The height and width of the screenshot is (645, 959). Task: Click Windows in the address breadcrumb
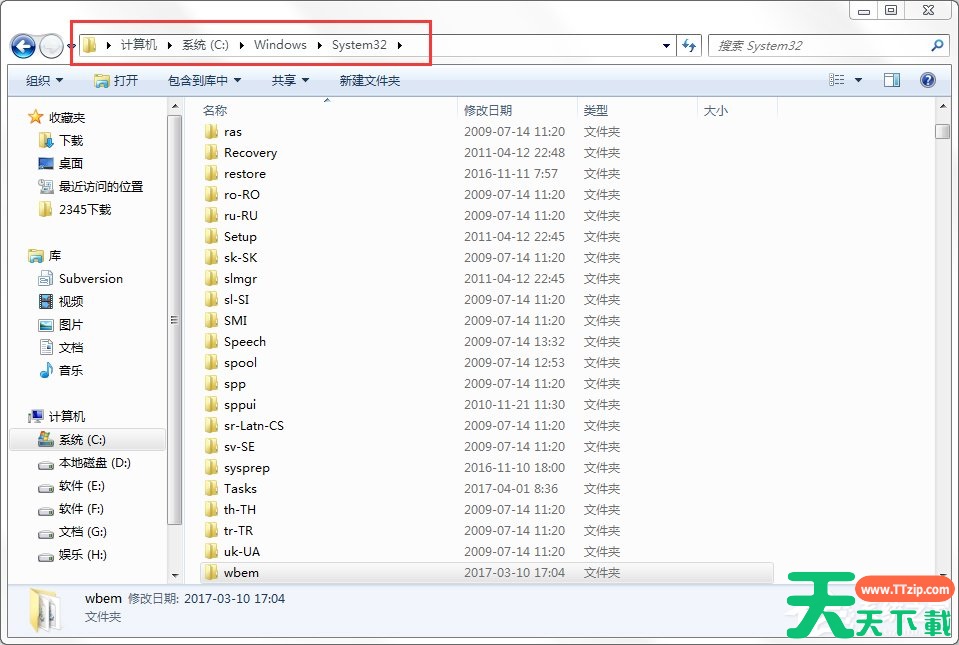(x=280, y=45)
